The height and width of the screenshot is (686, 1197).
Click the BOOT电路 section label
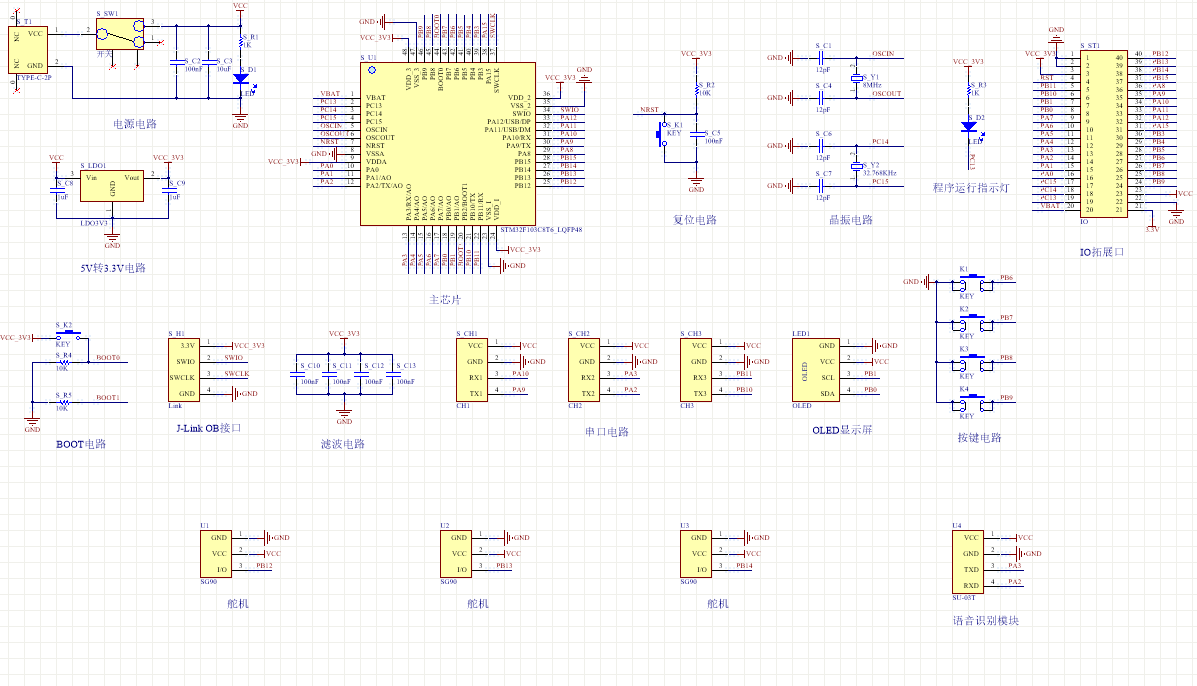tap(81, 444)
